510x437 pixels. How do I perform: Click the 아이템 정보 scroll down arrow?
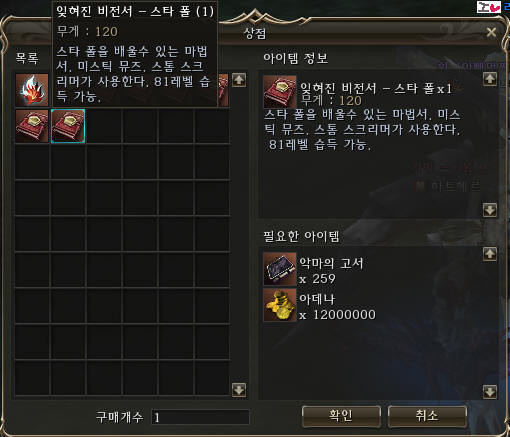pos(490,210)
